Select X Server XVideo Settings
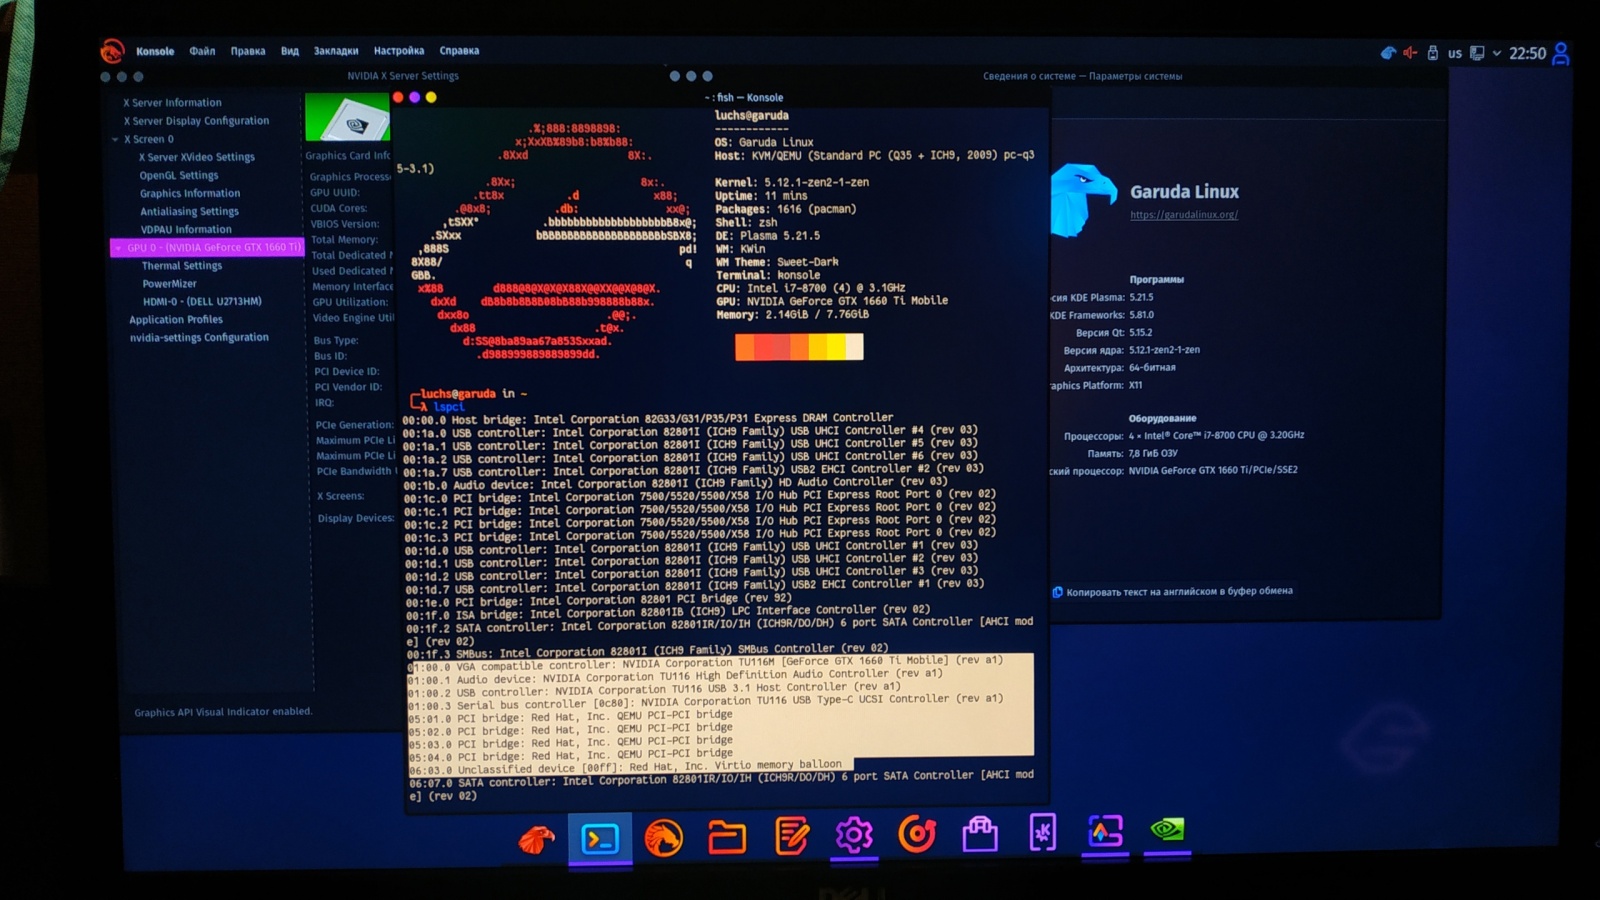Viewport: 1600px width, 900px height. (x=196, y=157)
